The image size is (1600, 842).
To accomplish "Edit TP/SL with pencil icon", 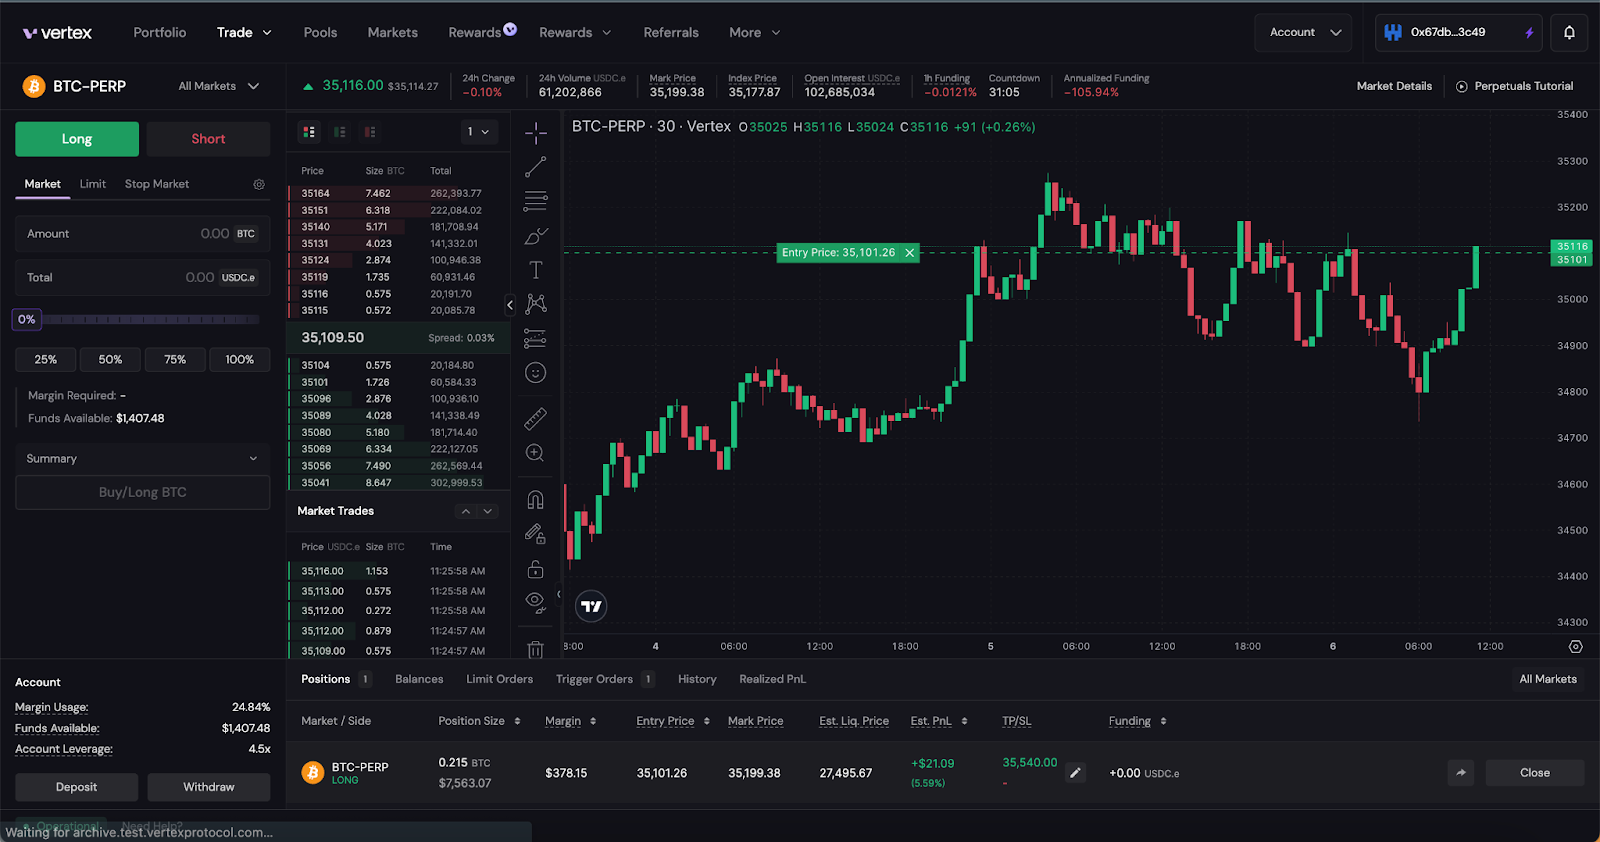I will point(1075,772).
